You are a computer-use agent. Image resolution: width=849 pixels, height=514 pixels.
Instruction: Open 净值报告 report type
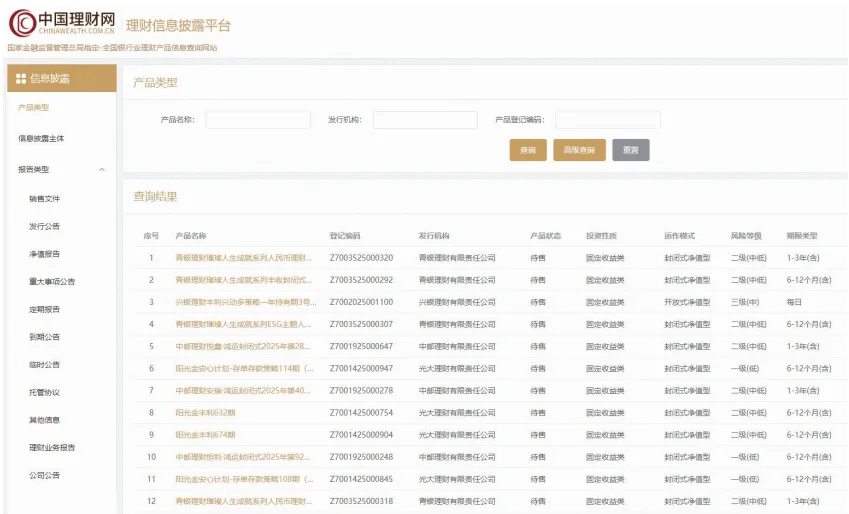[44, 253]
